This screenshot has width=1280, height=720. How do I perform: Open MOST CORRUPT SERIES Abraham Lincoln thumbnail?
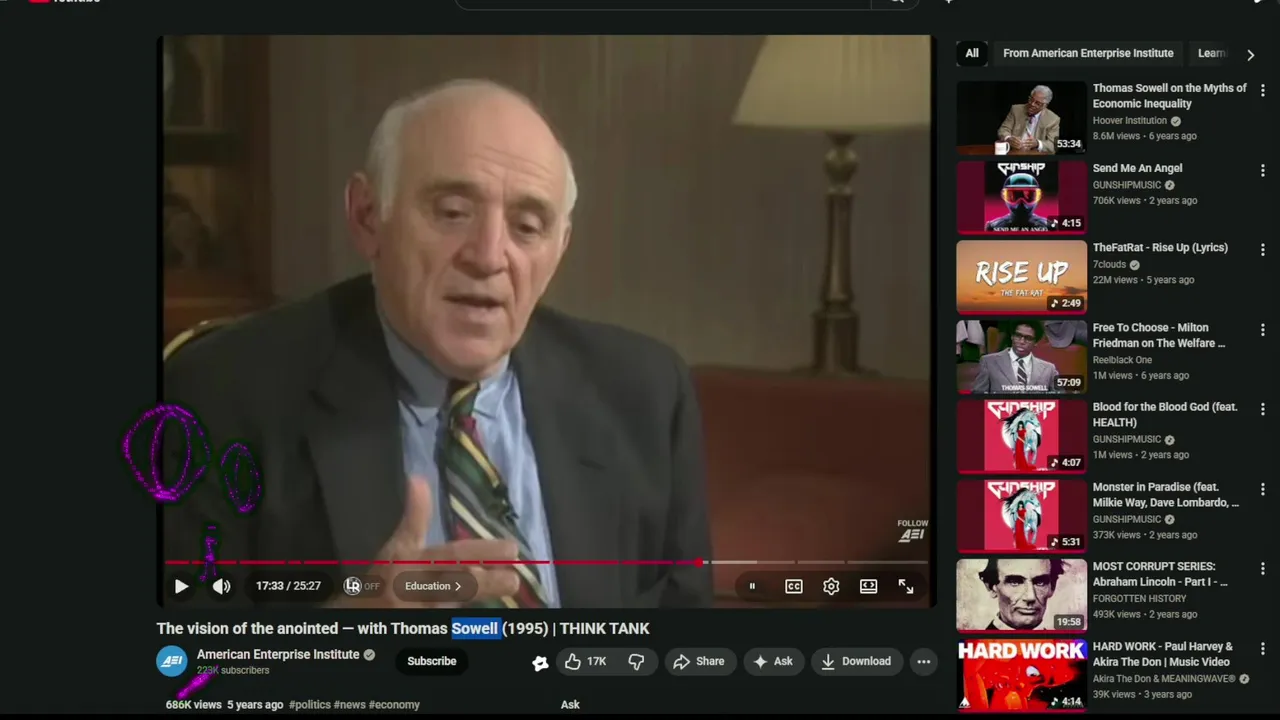tap(1021, 595)
